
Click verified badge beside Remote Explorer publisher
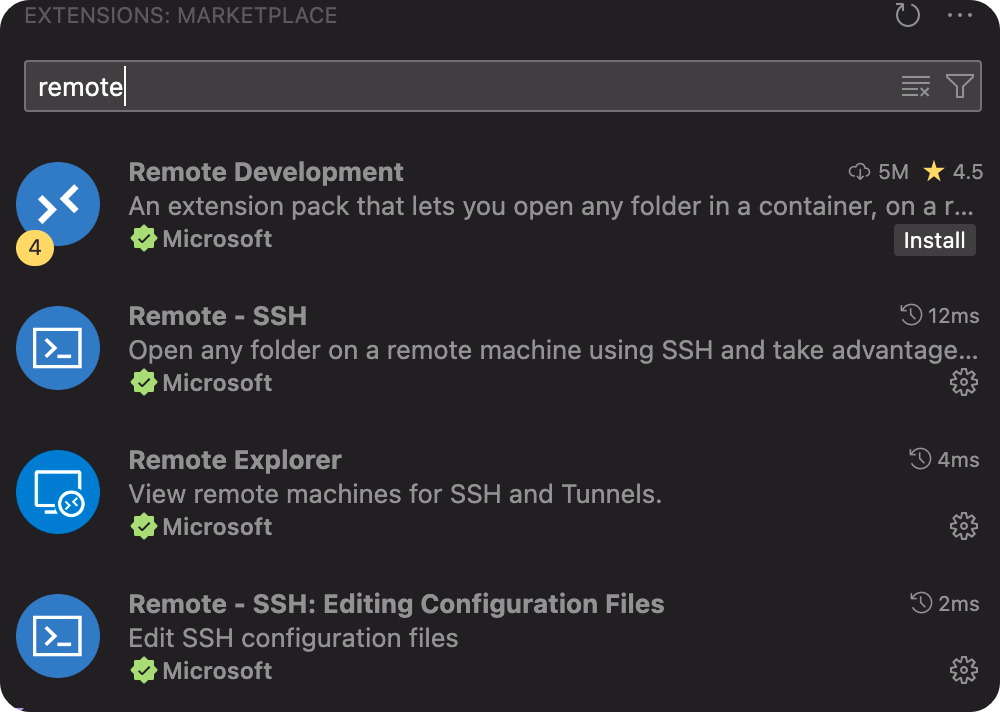[x=143, y=527]
